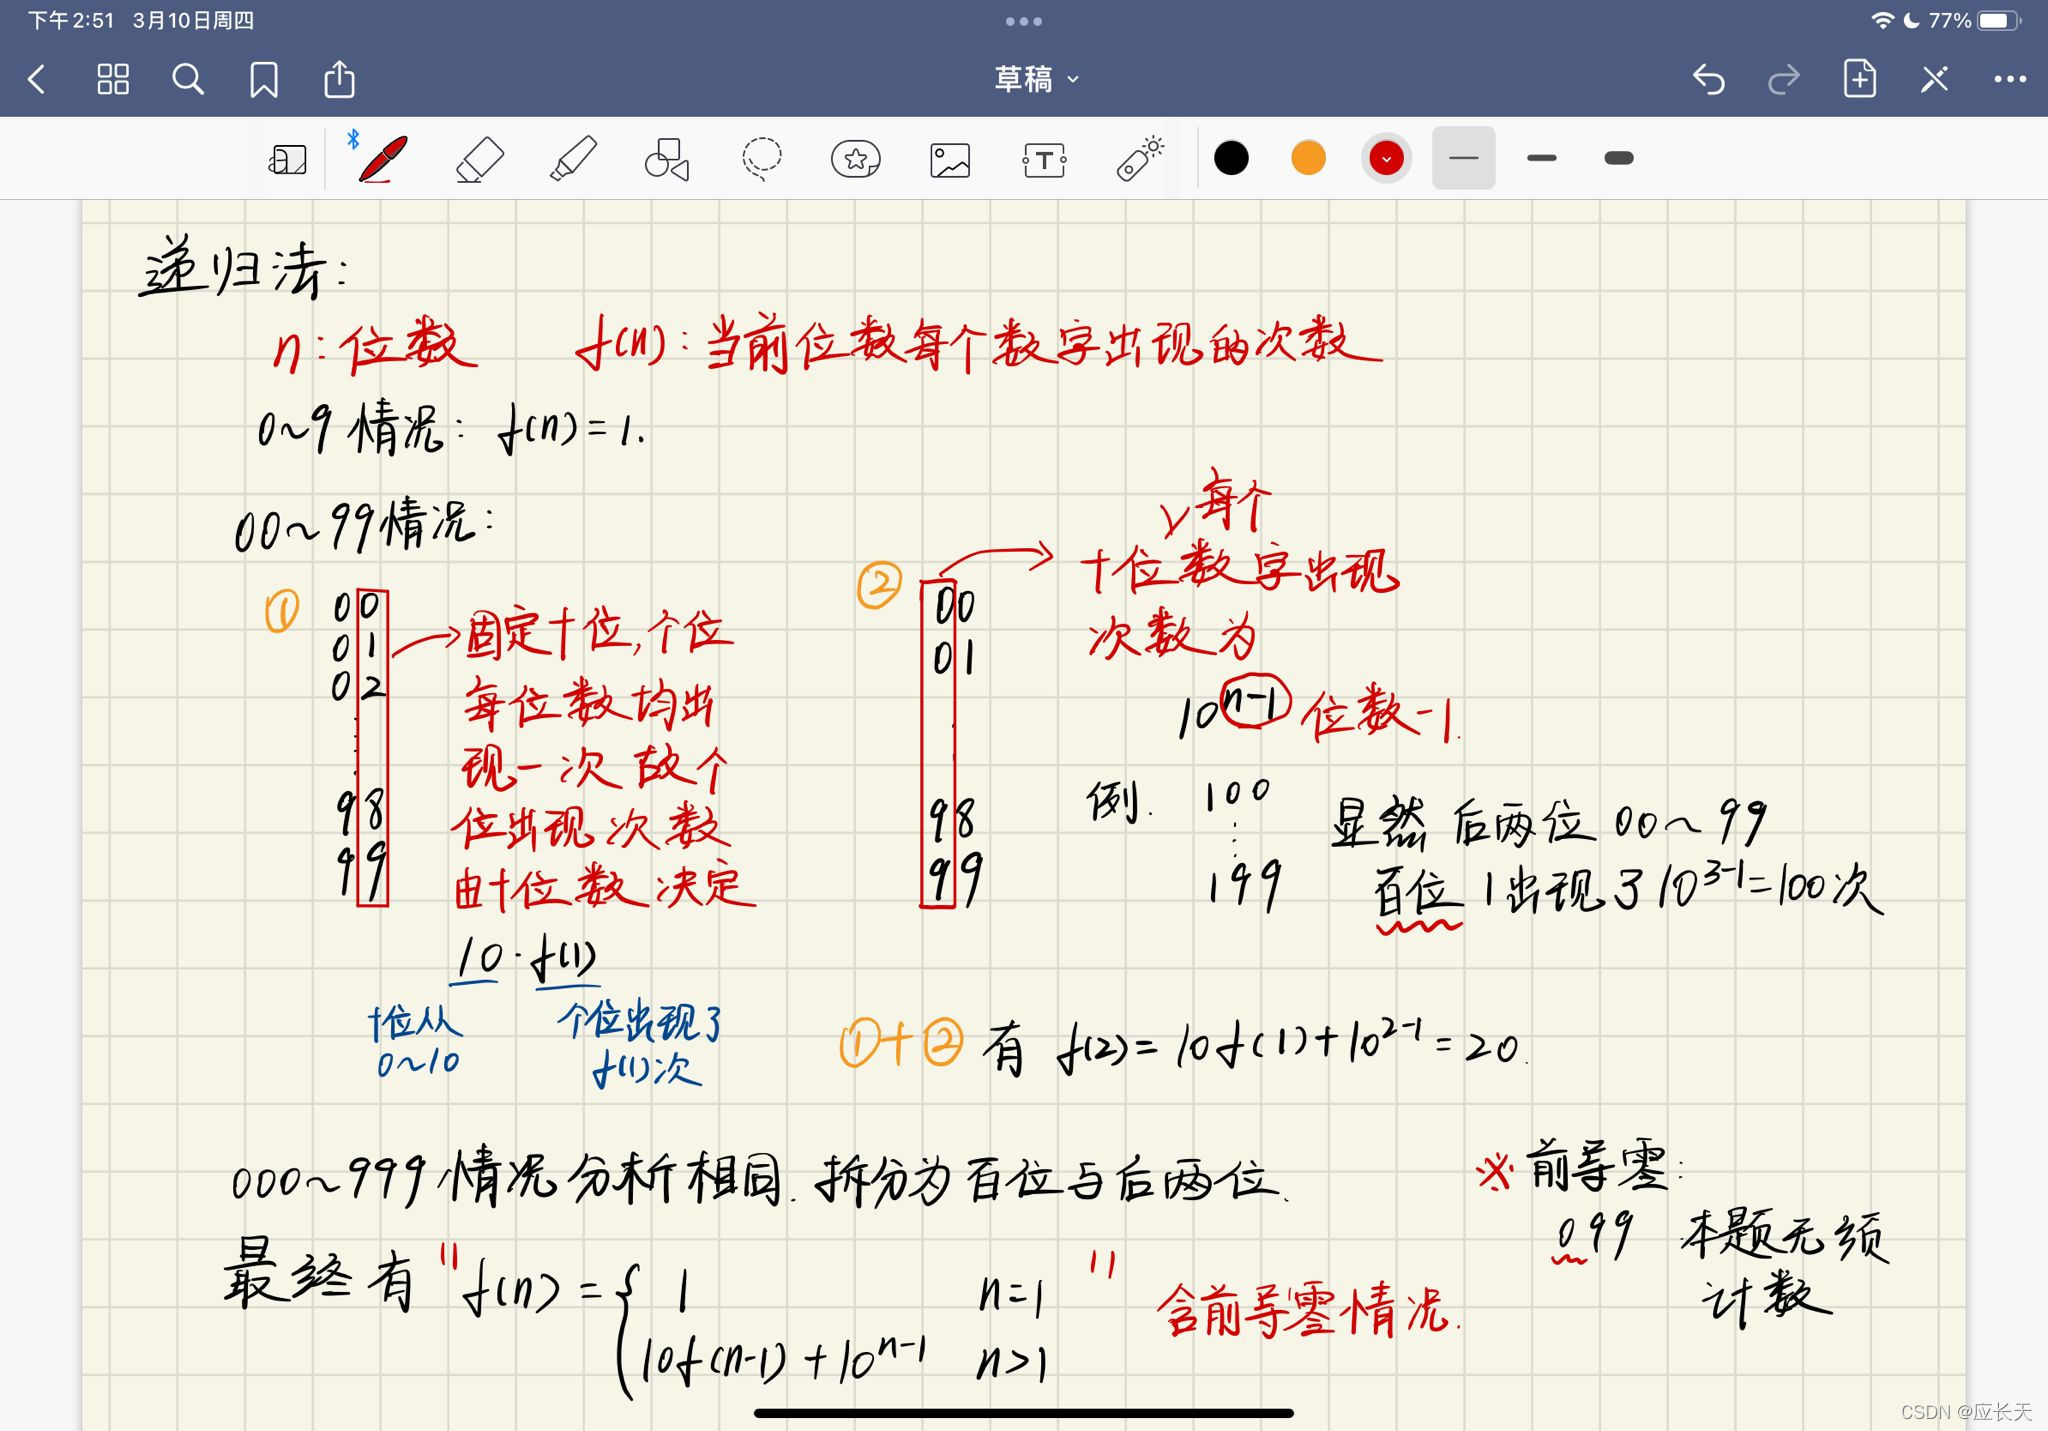2048x1431 pixels.
Task: Undo the last stroke
Action: (1708, 79)
